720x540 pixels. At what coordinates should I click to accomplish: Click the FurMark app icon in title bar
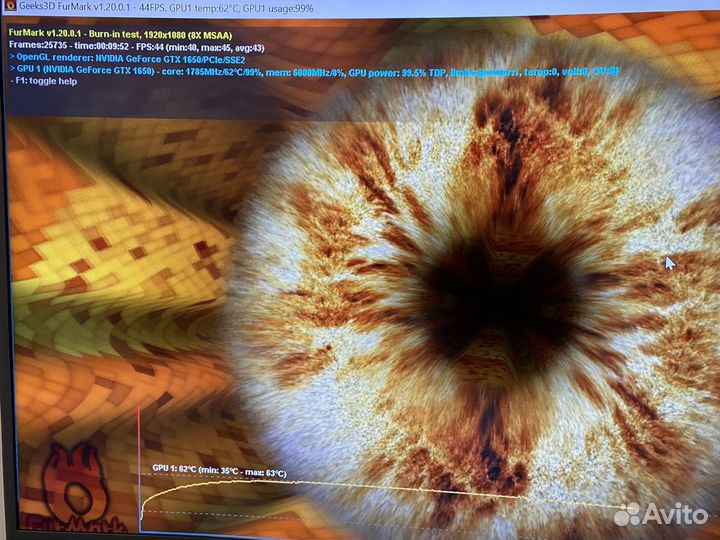tap(10, 7)
